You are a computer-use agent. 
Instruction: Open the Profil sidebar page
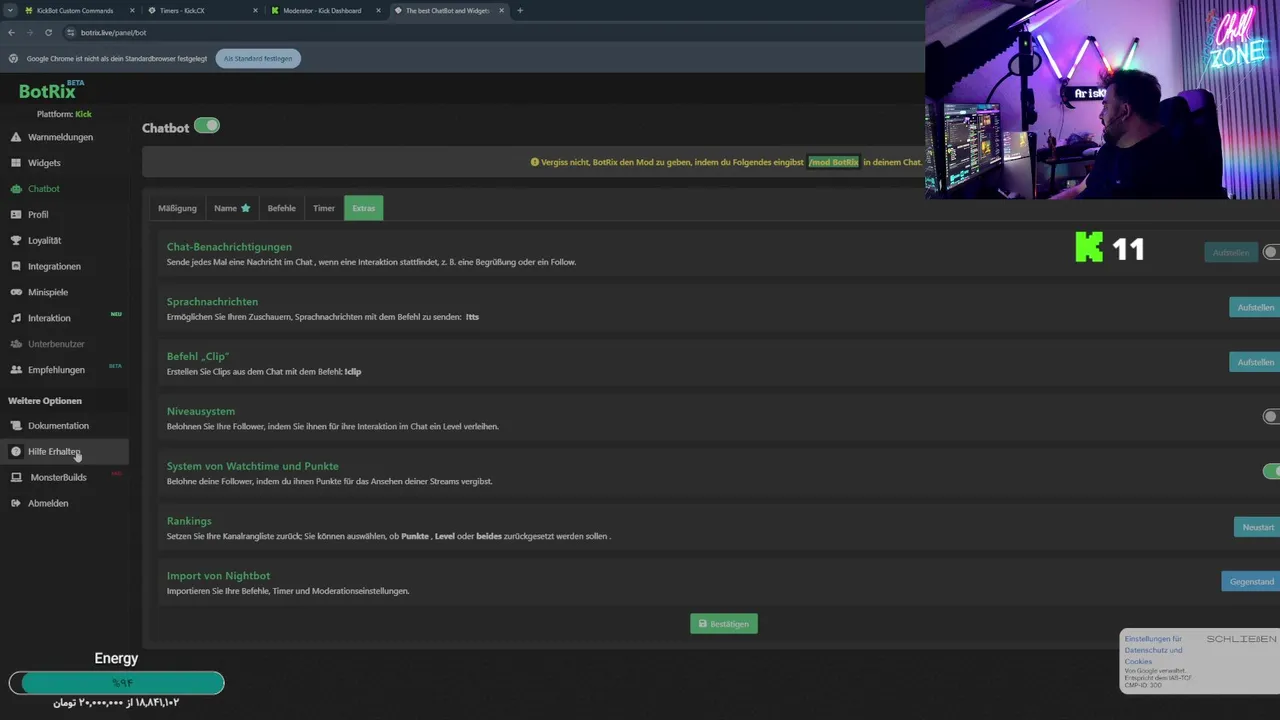(x=38, y=215)
